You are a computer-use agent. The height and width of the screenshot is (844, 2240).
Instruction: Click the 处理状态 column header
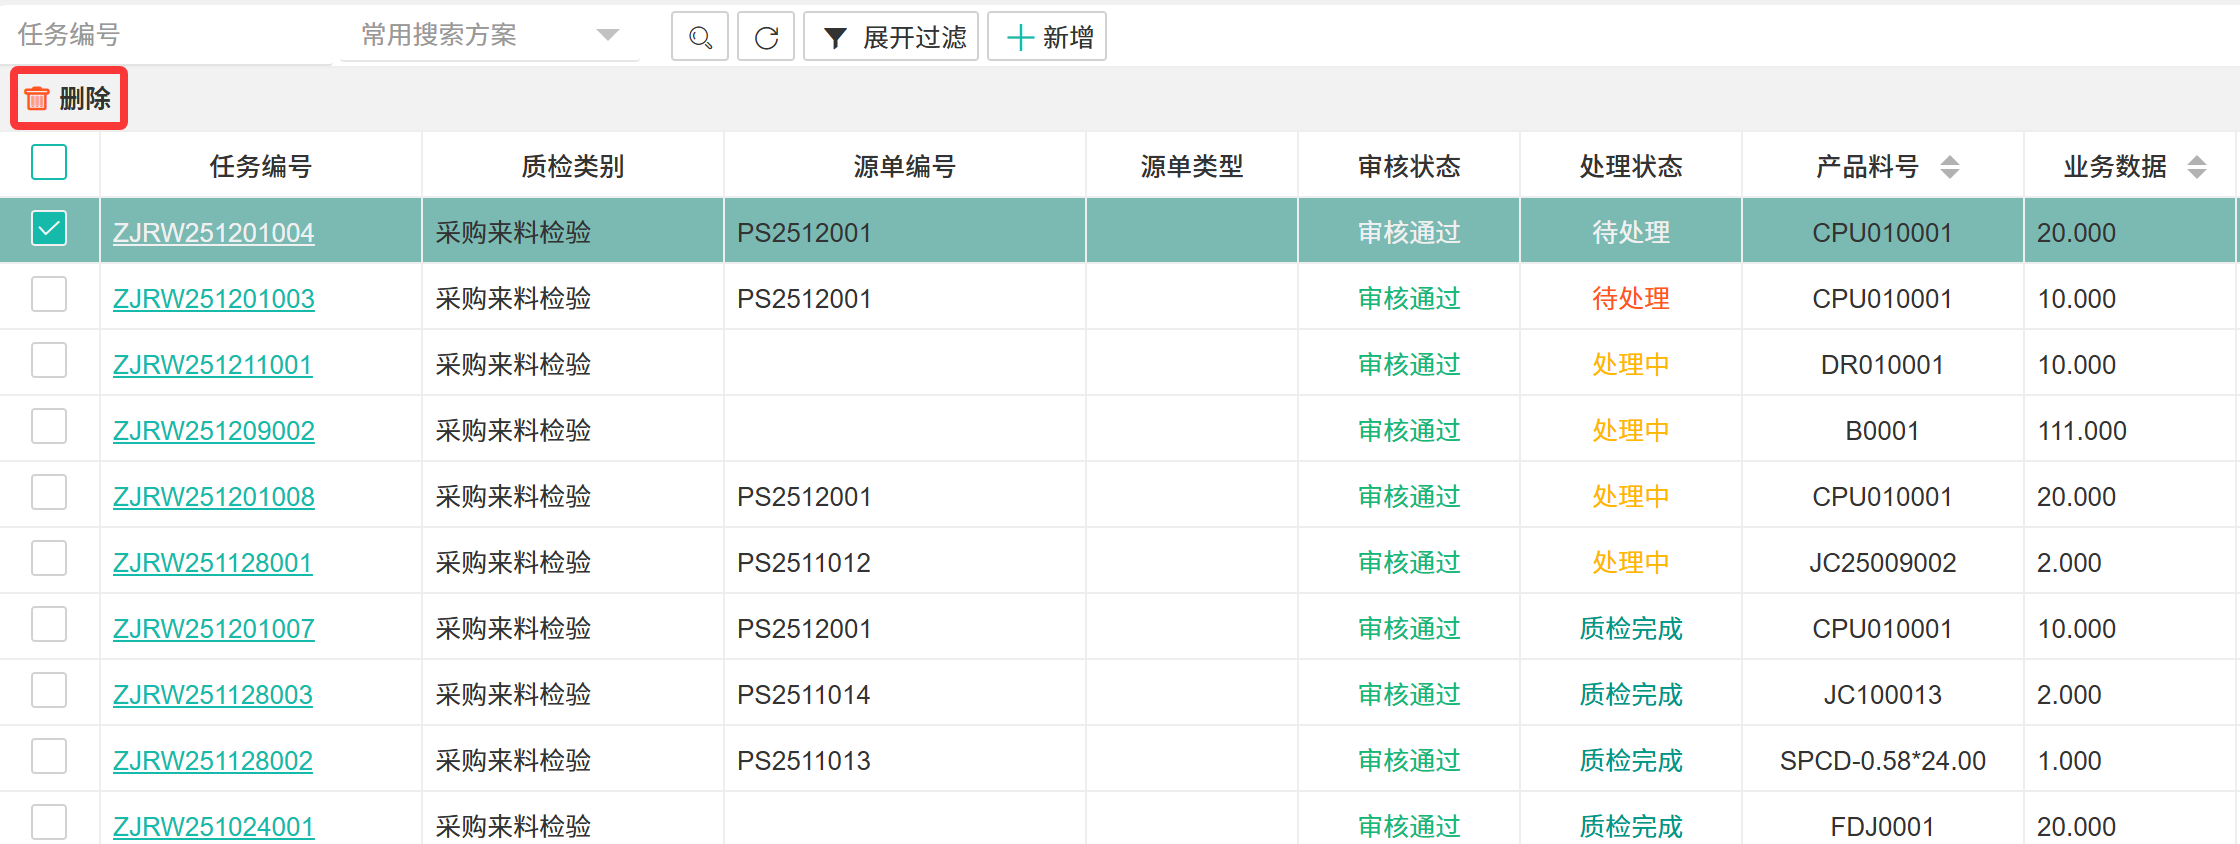(1630, 166)
